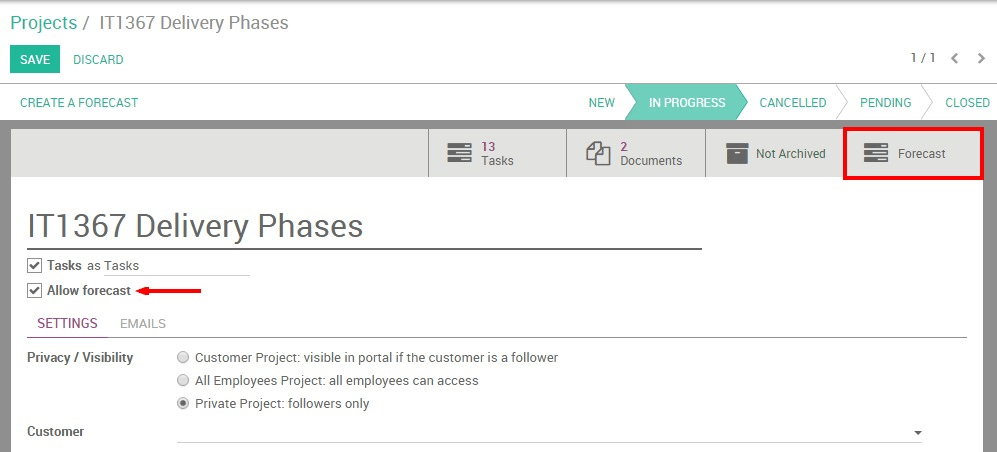This screenshot has height=452, width=997.
Task: Click the Tasks stat button icon
Action: [459, 153]
